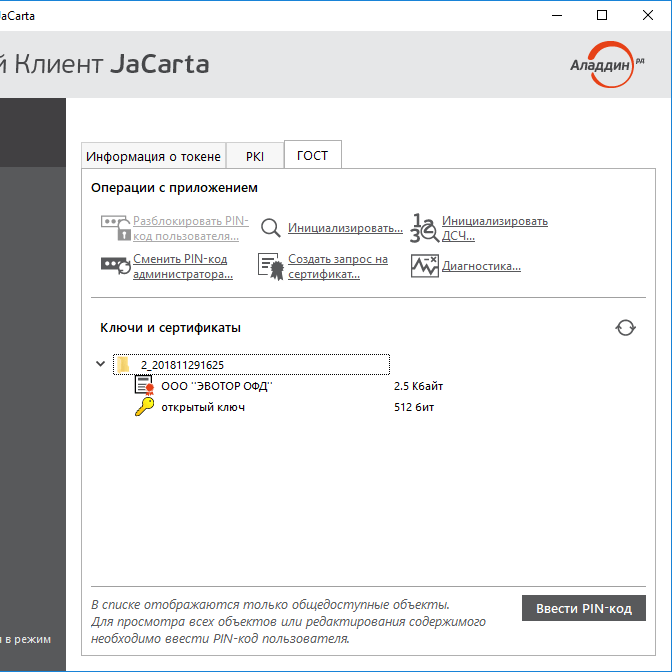Image resolution: width=672 pixels, height=672 pixels.
Task: Close the JaCarta window
Action: point(648,15)
